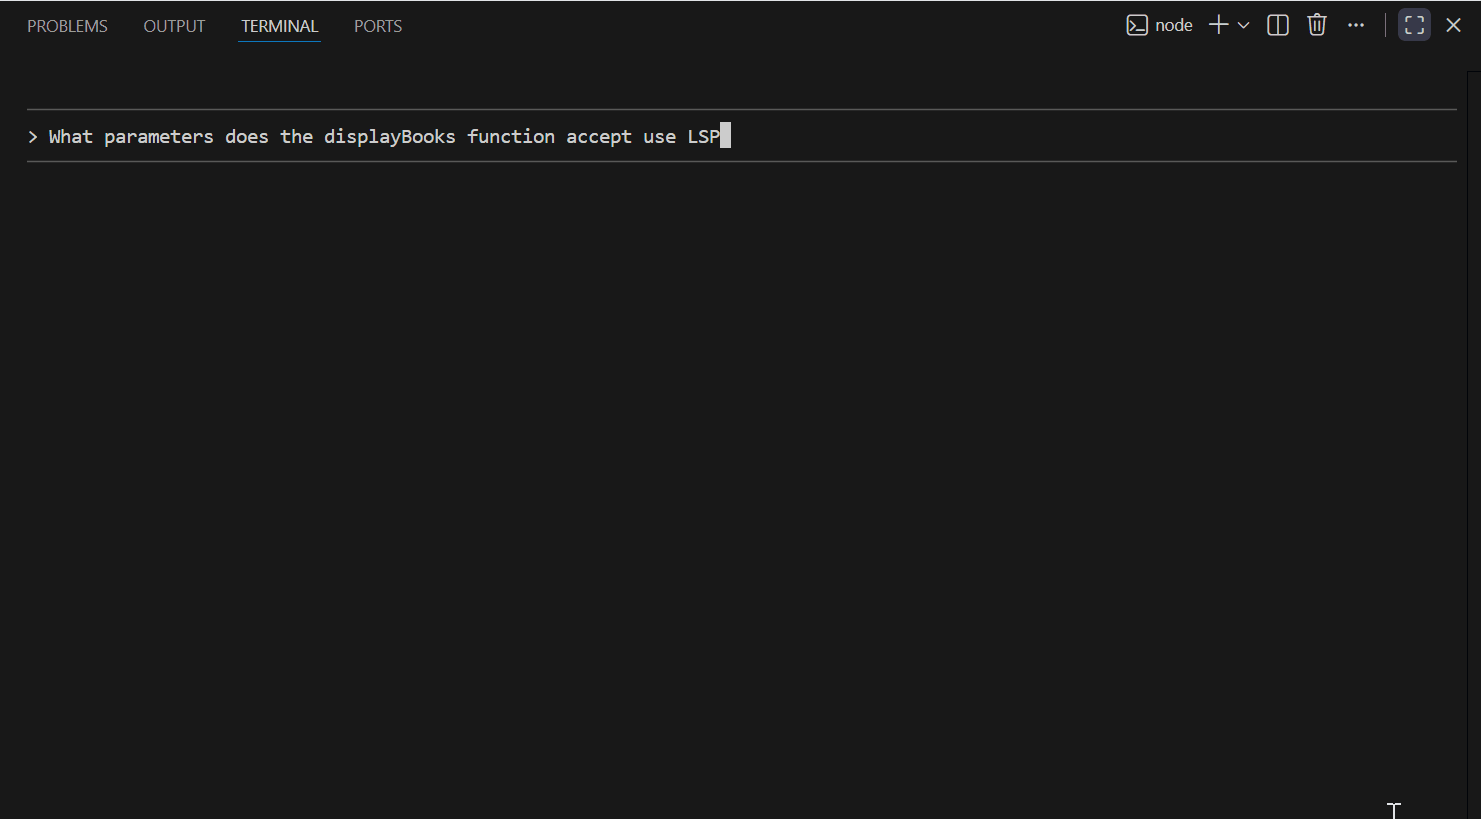Toggle the maximized panel size button
Screen dimensions: 1481x819
click(x=1414, y=25)
